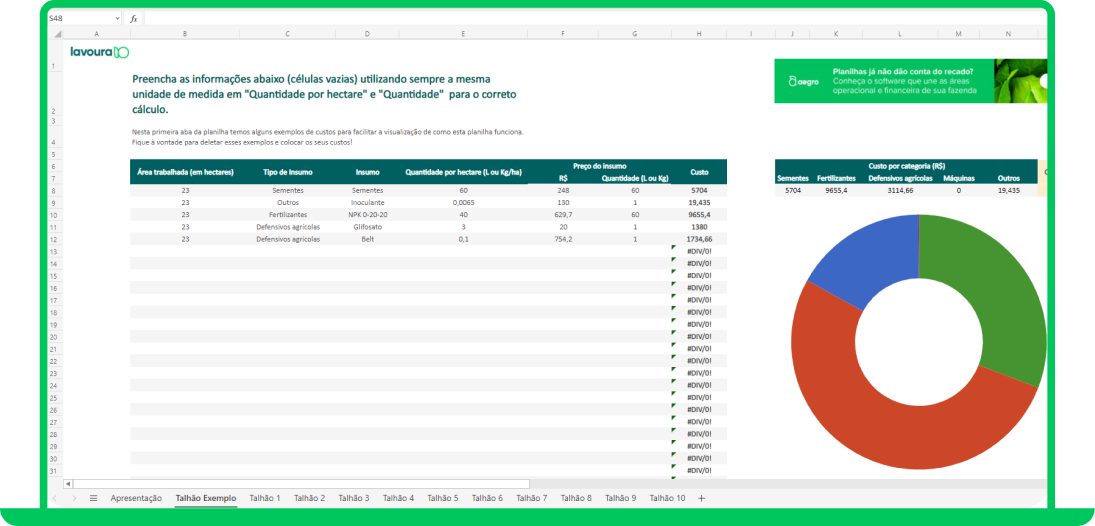Viewport: 1095px width, 526px height.
Task: Click the horizontal scrollbar left arrow
Action: tap(68, 483)
